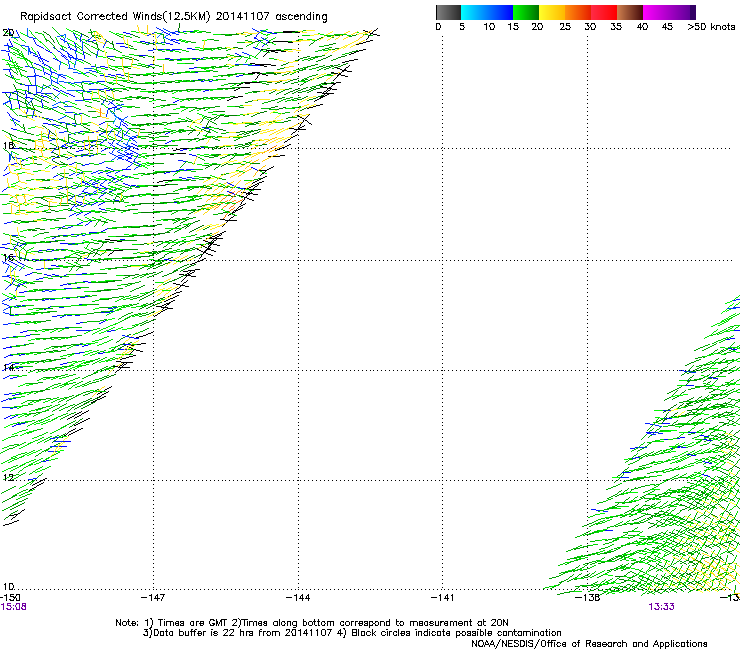Image resolution: width=740 pixels, height=650 pixels.
Task: Select the green 15-20 knots color swatch
Action: coord(526,12)
